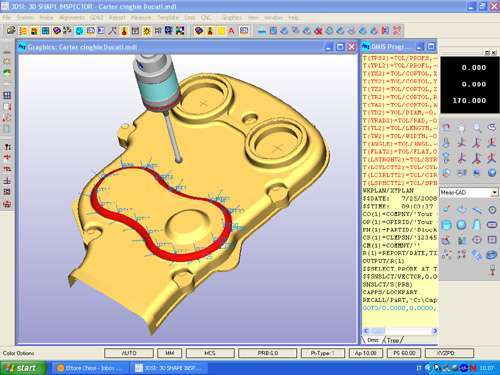Click the torus ring feature icon
The width and height of the screenshot is (500, 375).
[x=492, y=255]
